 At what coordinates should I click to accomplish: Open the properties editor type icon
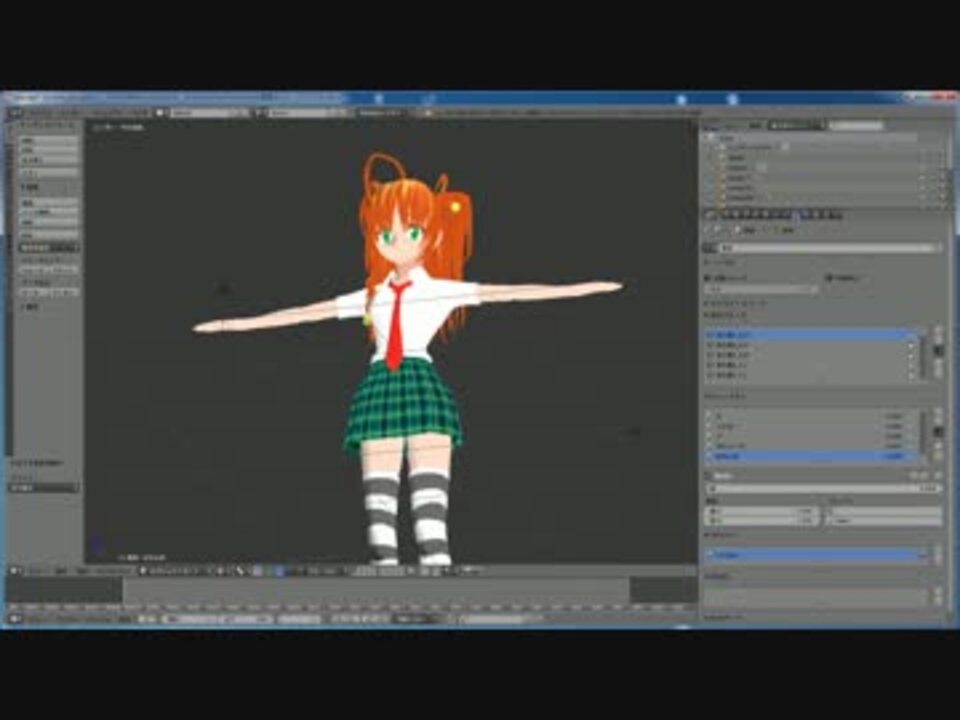[x=710, y=215]
